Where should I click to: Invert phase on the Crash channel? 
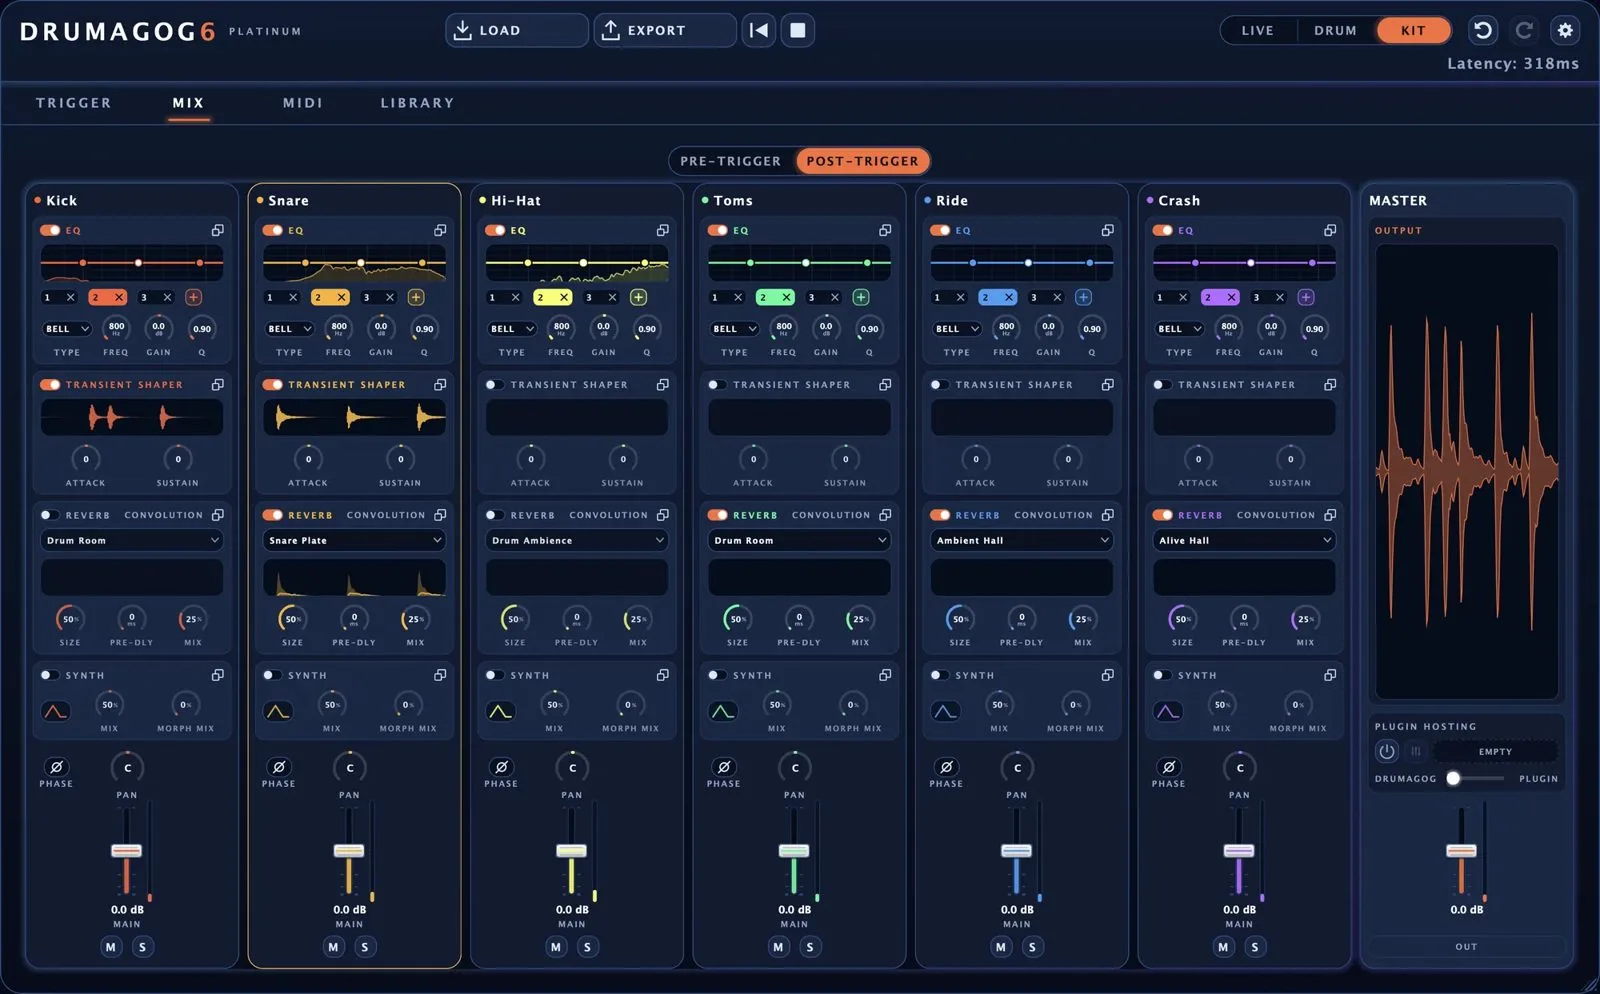point(1169,767)
